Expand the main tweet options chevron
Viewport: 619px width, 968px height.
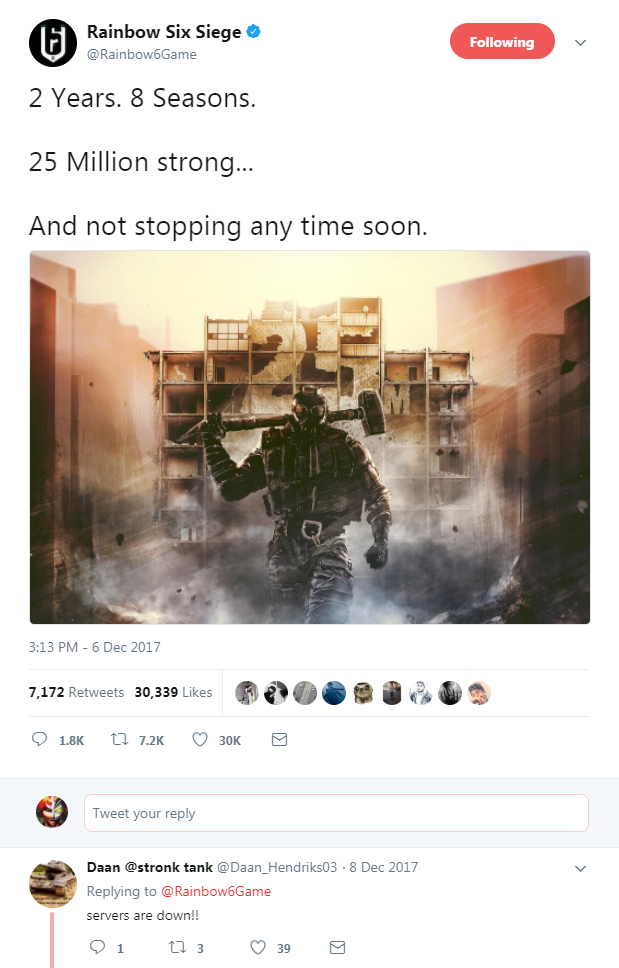[x=580, y=43]
